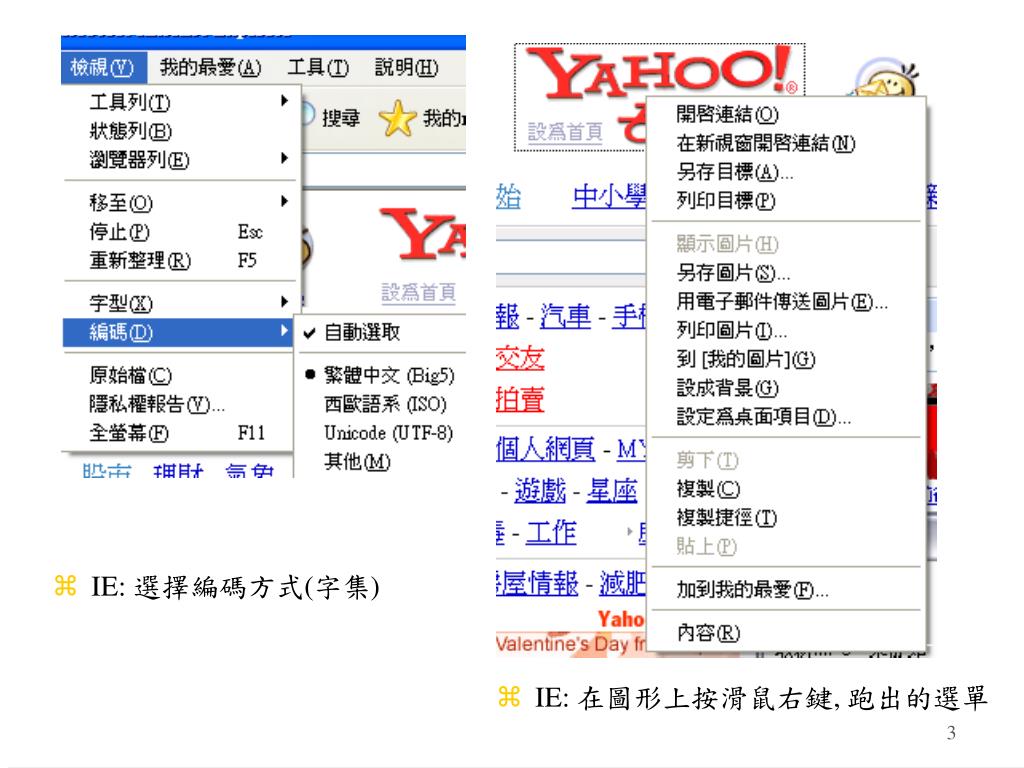Open the 說明(H) menu
Image resolution: width=1024 pixels, height=768 pixels.
tap(406, 67)
